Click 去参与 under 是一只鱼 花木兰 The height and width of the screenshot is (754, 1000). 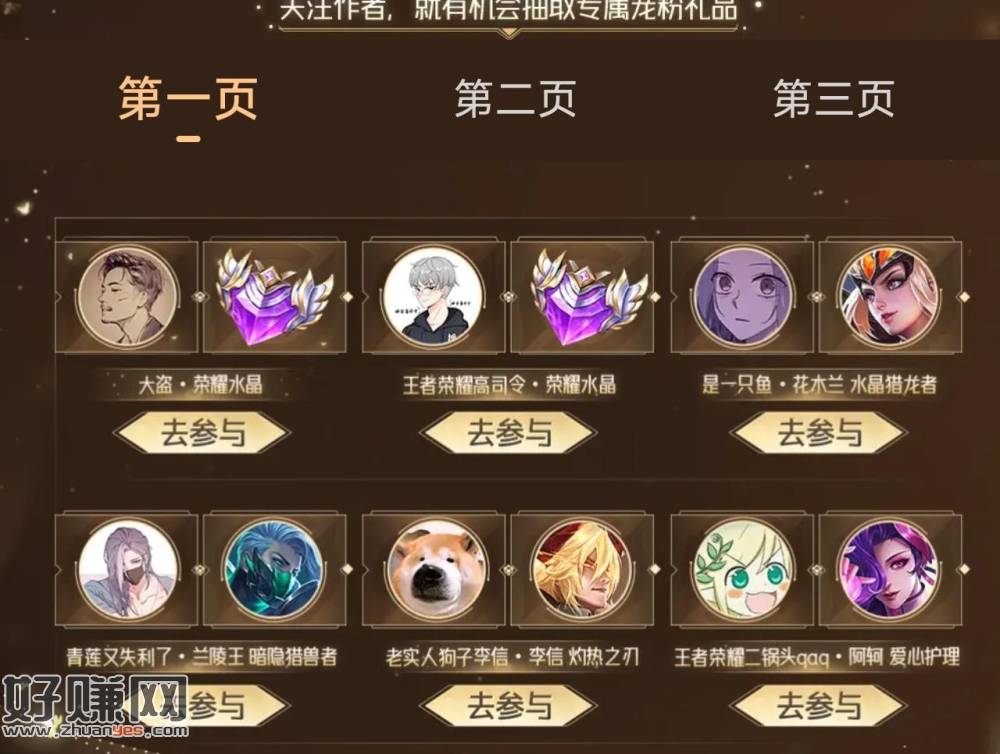(818, 432)
